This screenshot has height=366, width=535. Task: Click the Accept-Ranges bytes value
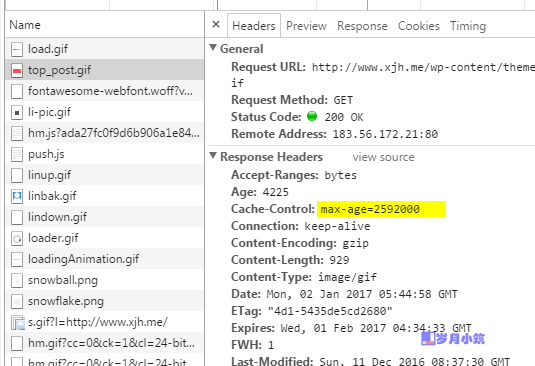point(341,175)
